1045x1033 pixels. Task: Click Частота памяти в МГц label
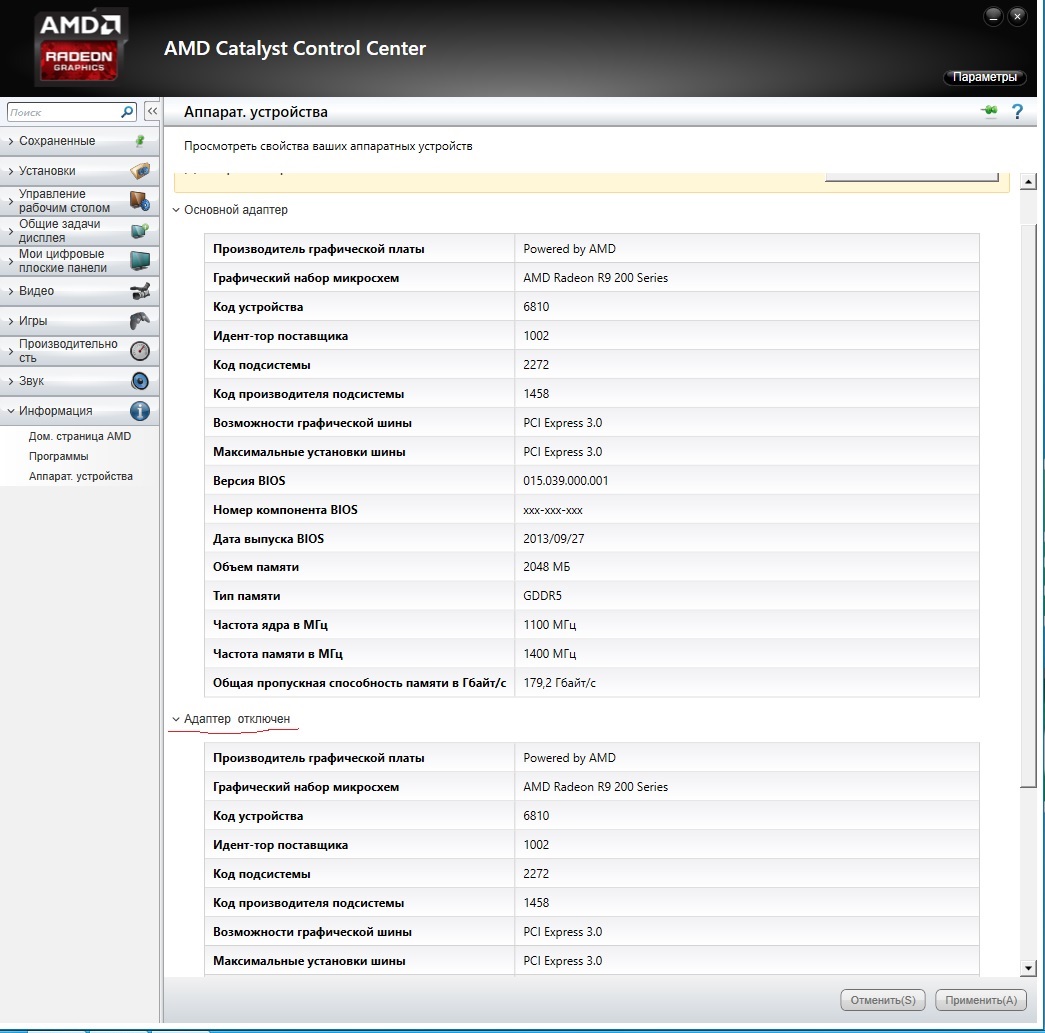click(277, 654)
